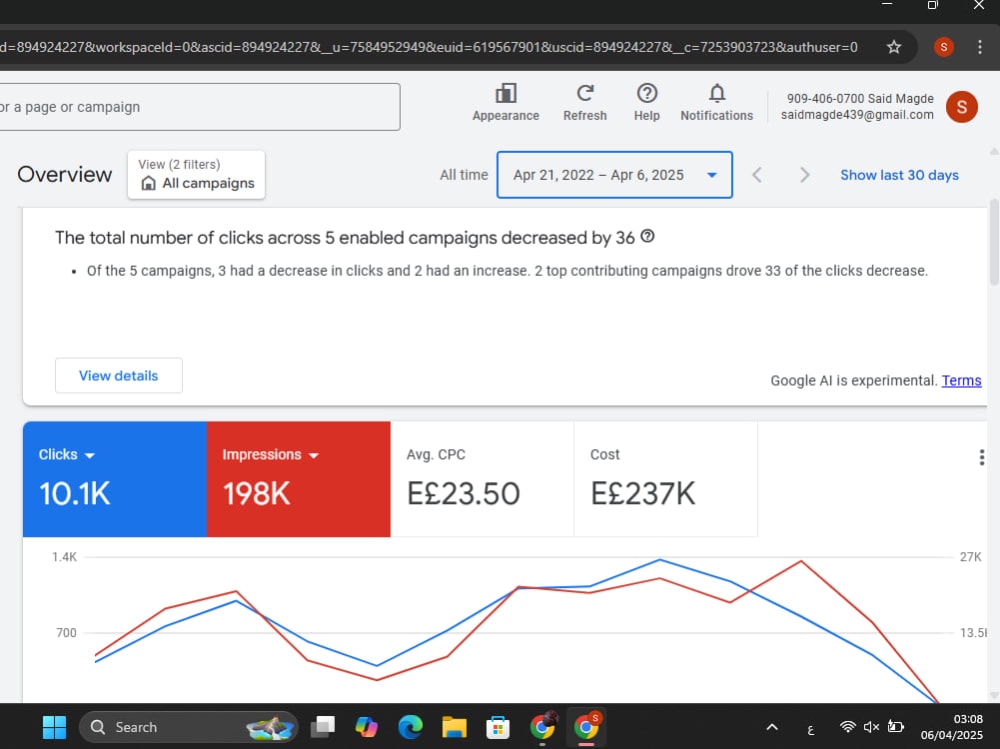Go to next date range arrow
The image size is (1000, 749).
pyautogui.click(x=804, y=175)
